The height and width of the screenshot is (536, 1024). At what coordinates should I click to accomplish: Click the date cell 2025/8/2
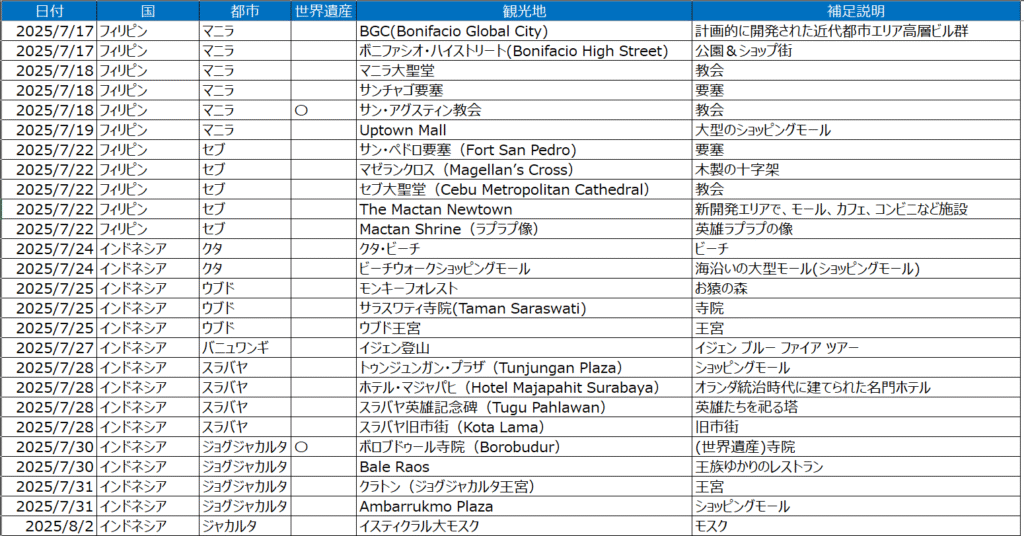point(59,526)
